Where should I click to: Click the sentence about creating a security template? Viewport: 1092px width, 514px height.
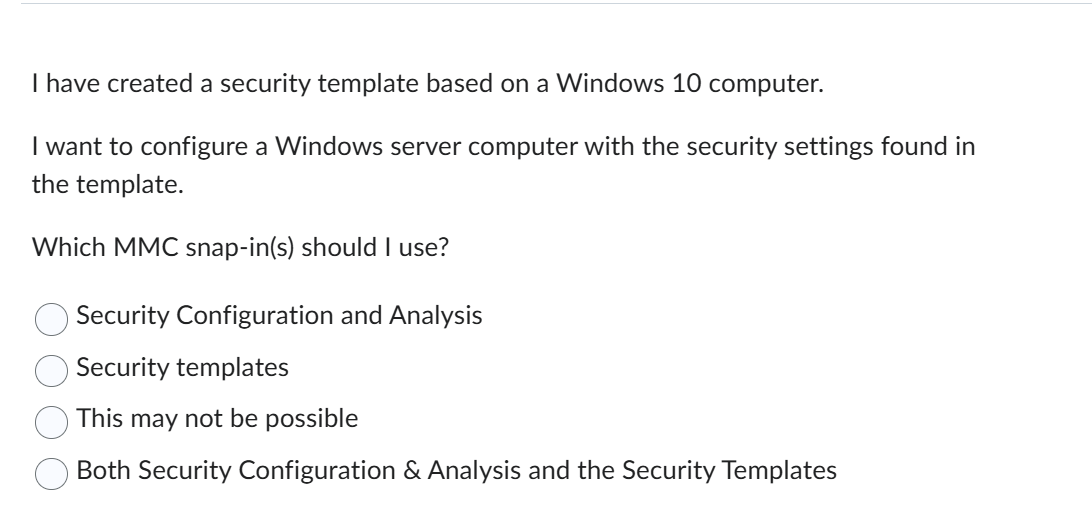click(428, 84)
